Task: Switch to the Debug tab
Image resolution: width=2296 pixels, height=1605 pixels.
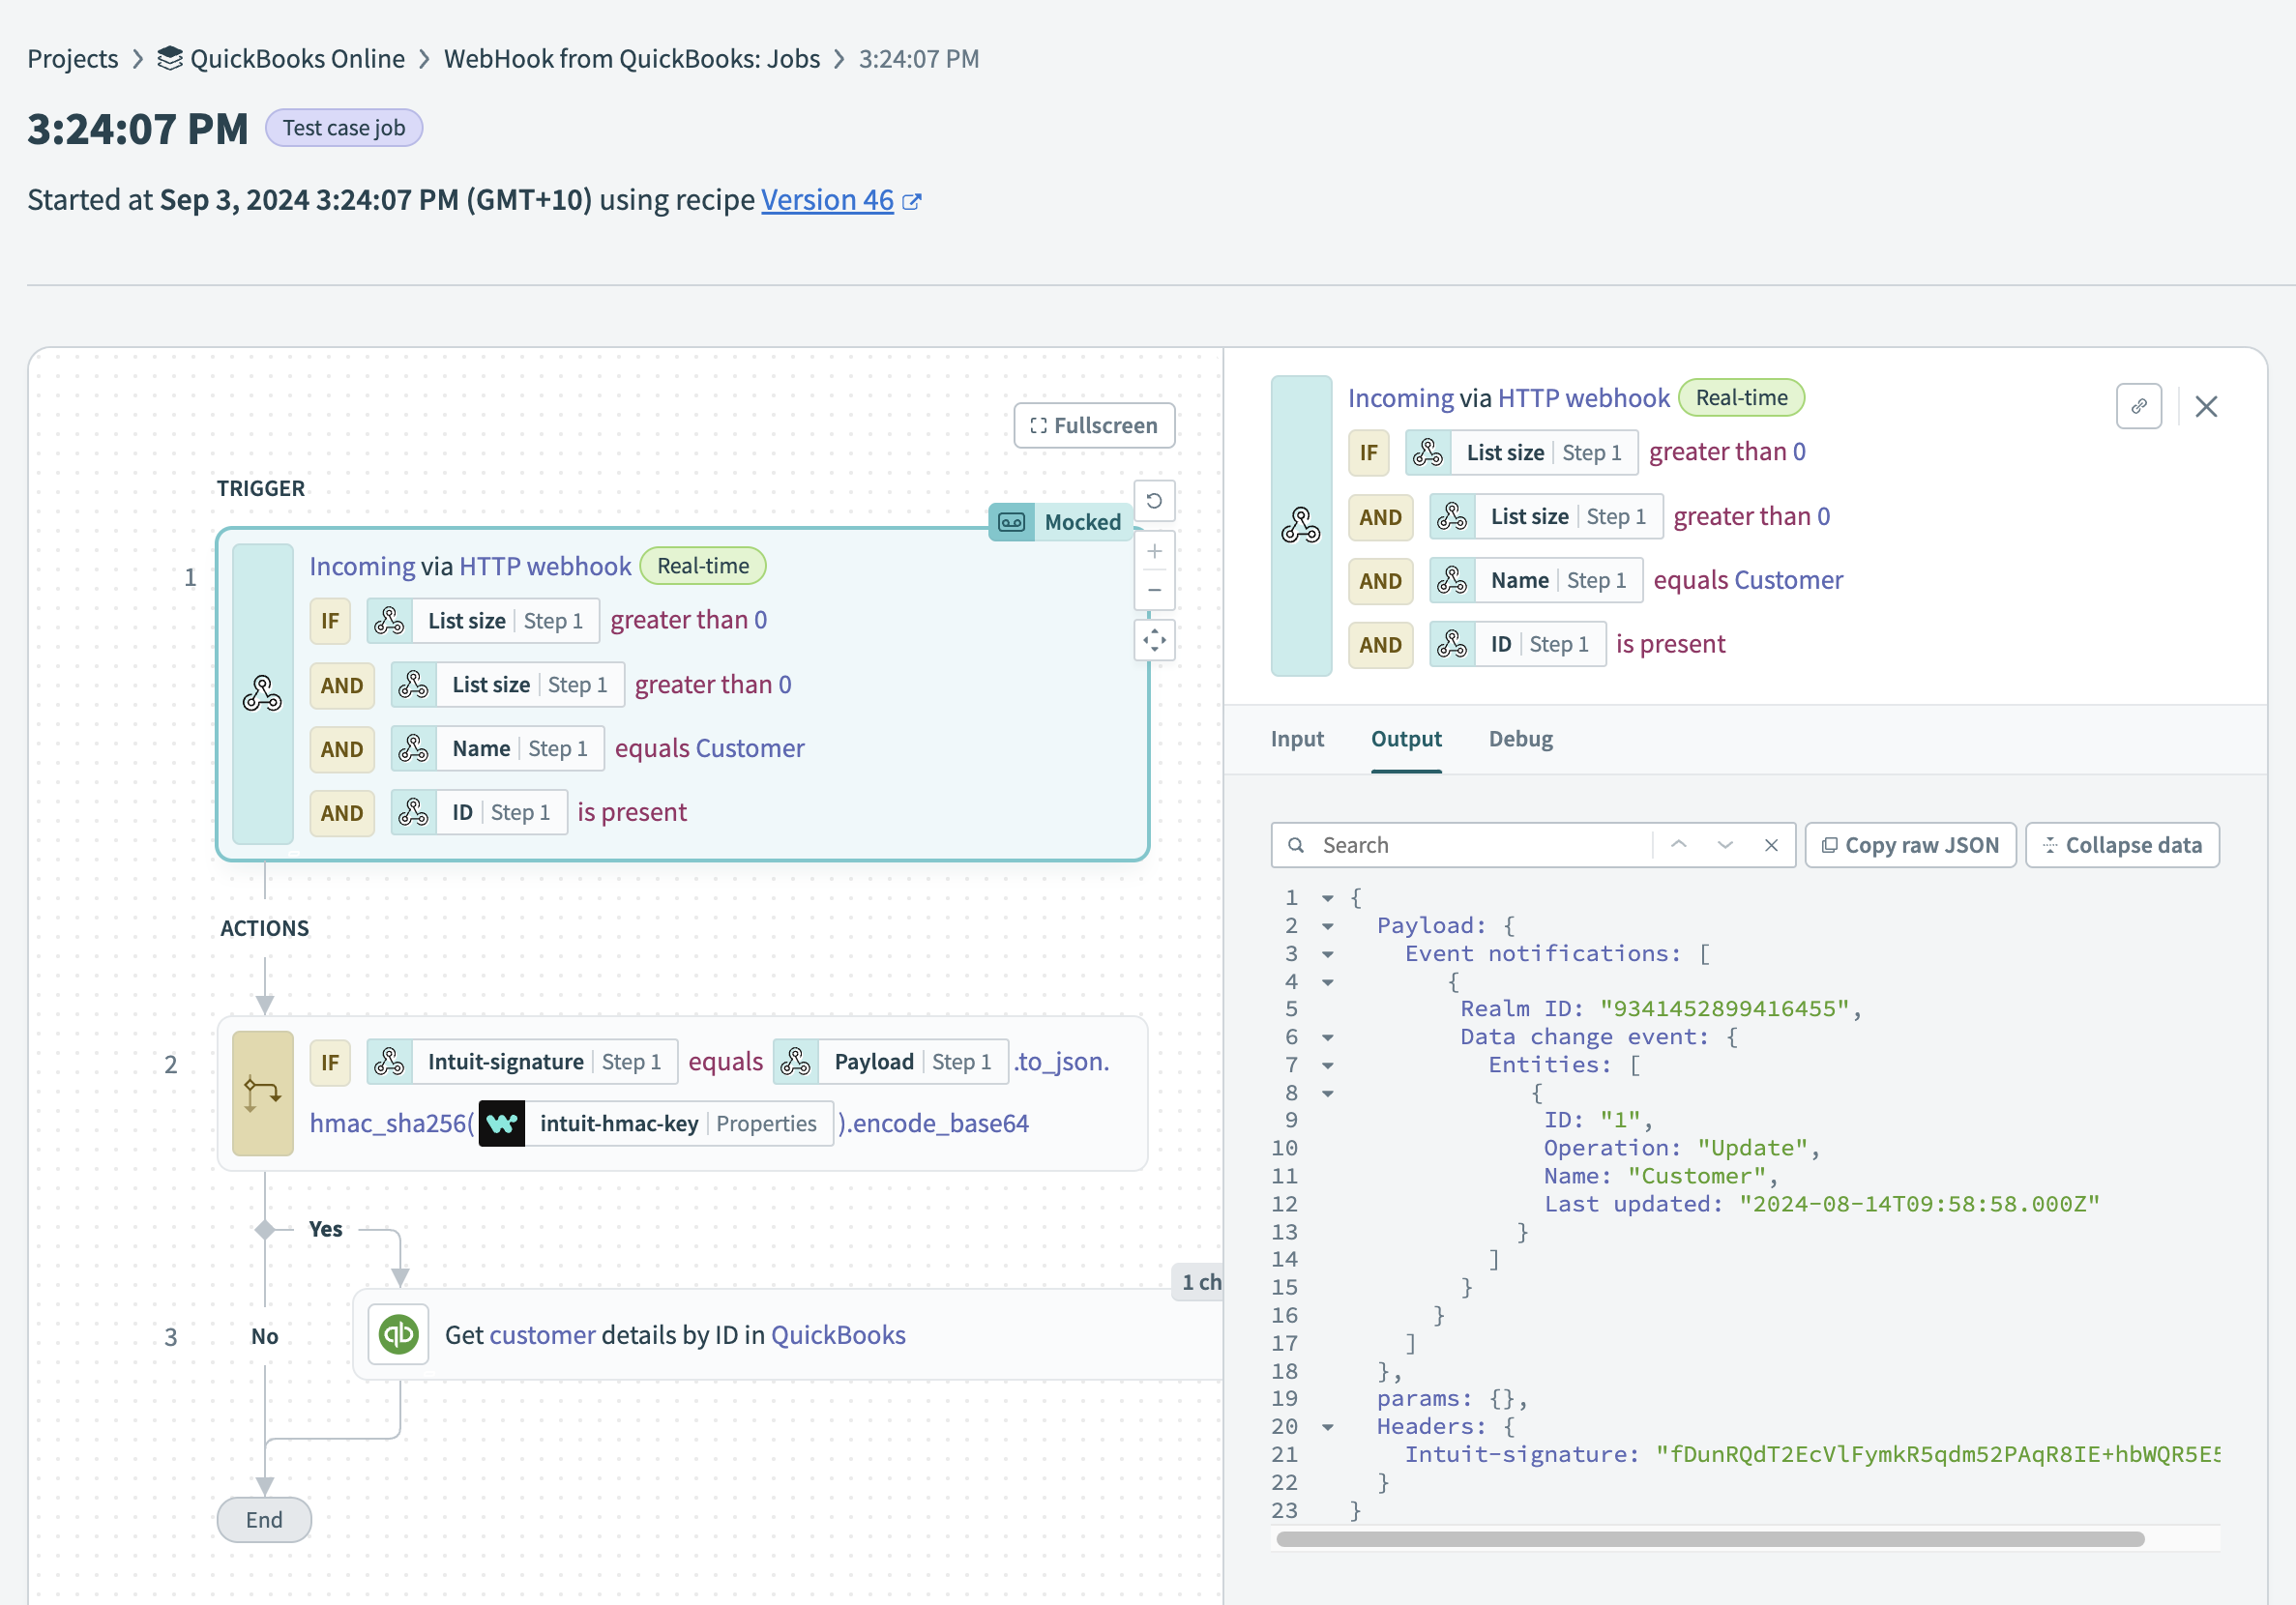Action: pos(1520,738)
